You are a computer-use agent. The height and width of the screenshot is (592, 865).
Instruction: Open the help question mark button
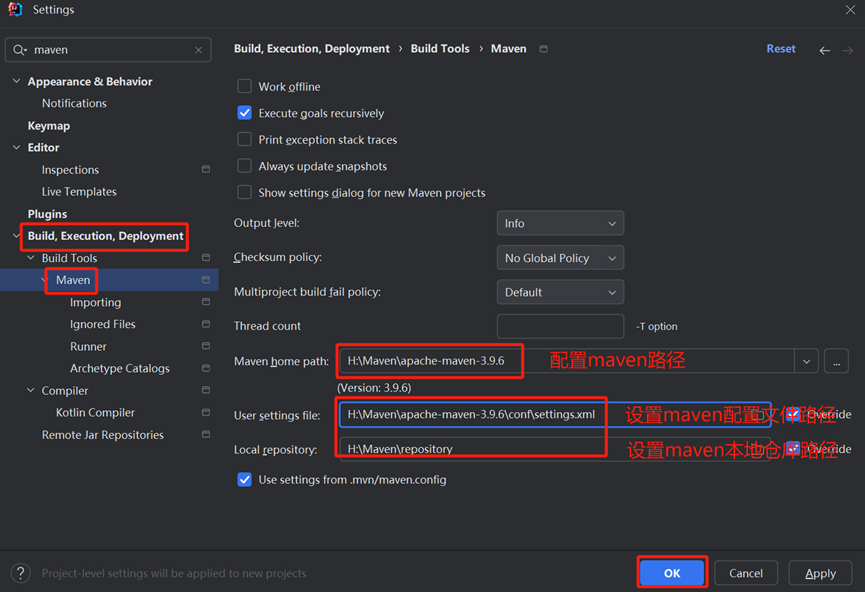click(20, 573)
